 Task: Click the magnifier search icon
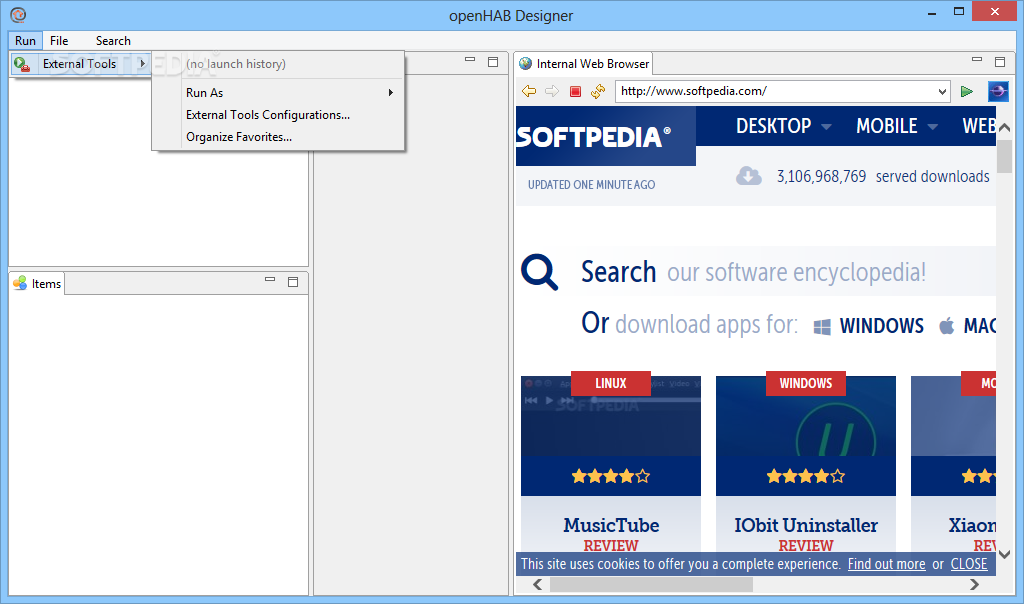[x=539, y=272]
